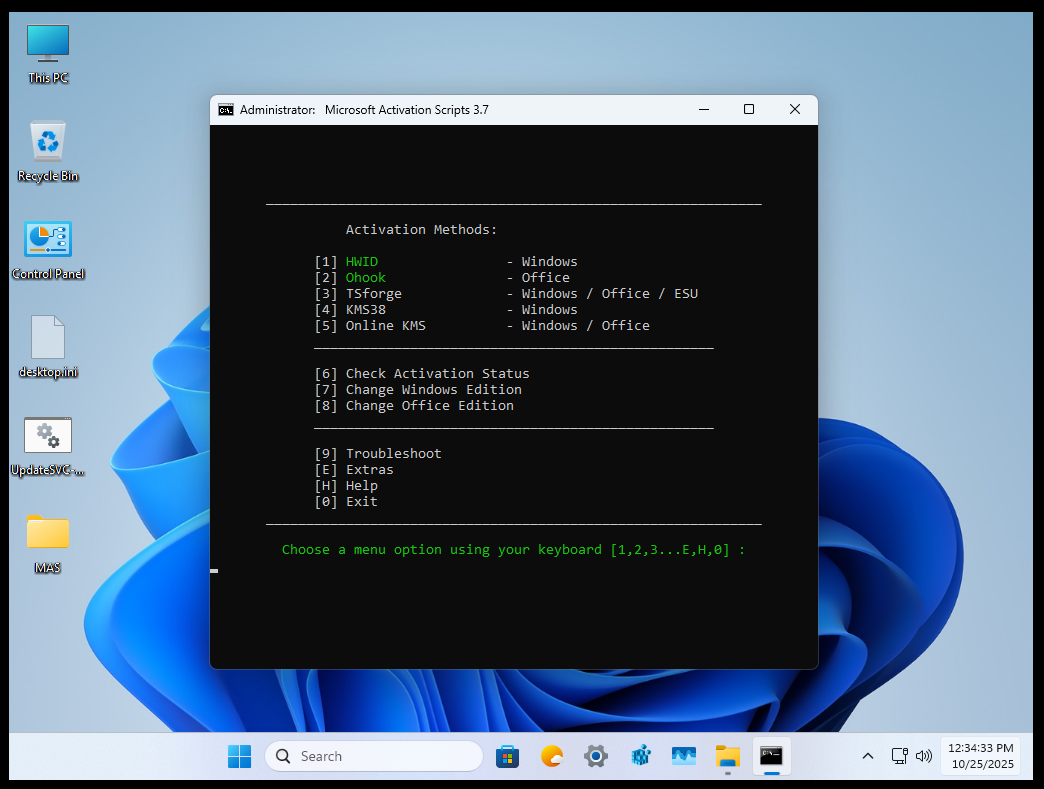Open the blue cubes app in taskbar
Viewport: 1044px width, 789px height.
(x=640, y=756)
